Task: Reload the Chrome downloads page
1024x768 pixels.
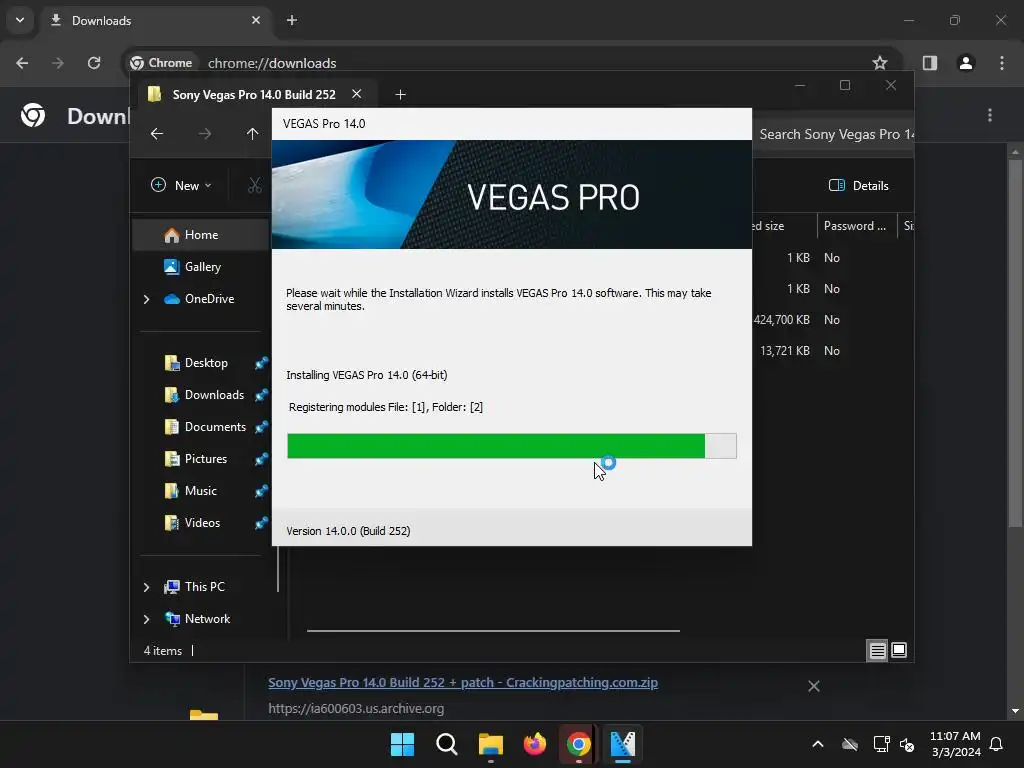Action: pos(94,63)
